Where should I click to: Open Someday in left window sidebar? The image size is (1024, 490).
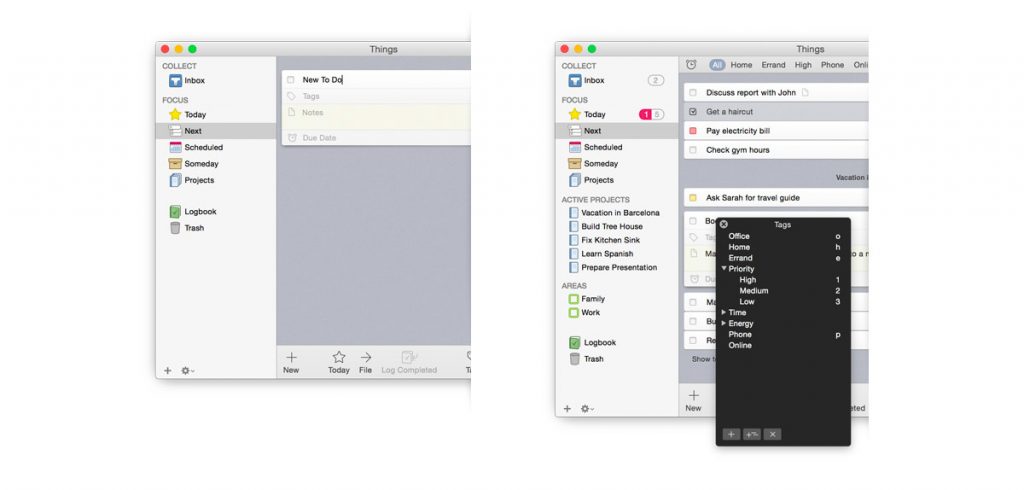click(x=194, y=164)
